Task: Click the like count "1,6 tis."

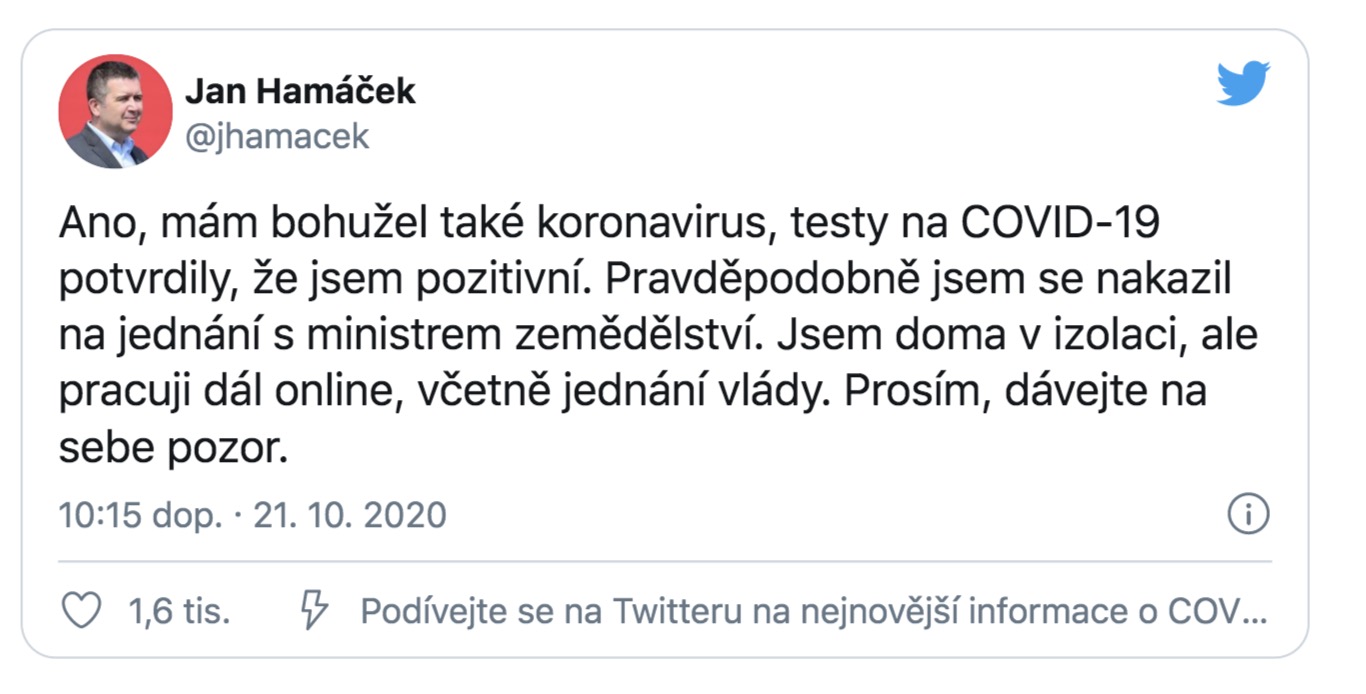Action: point(180,611)
